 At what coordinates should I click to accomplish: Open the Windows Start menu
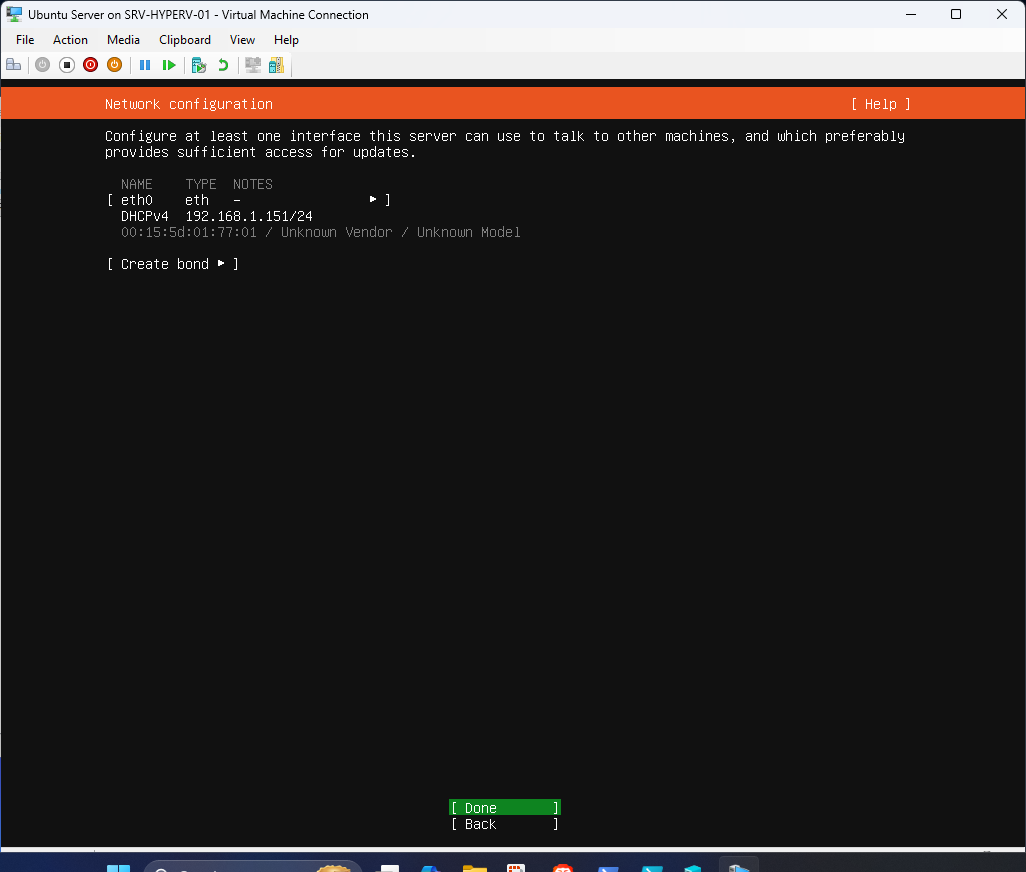pyautogui.click(x=119, y=866)
